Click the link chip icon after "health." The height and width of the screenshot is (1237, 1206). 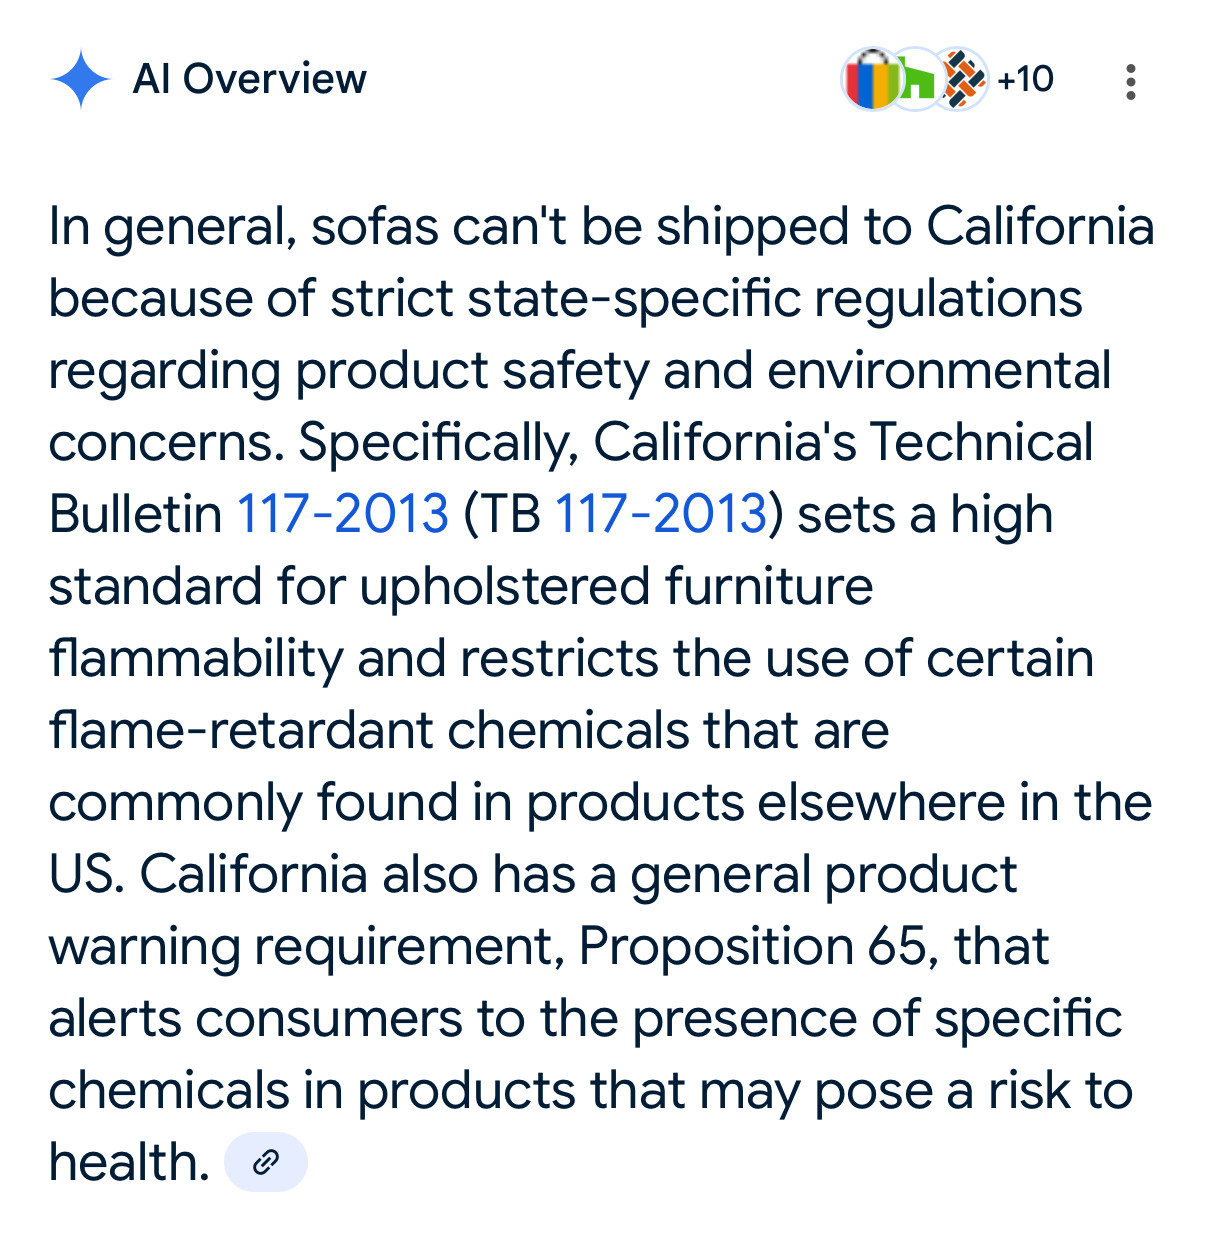click(x=265, y=1162)
